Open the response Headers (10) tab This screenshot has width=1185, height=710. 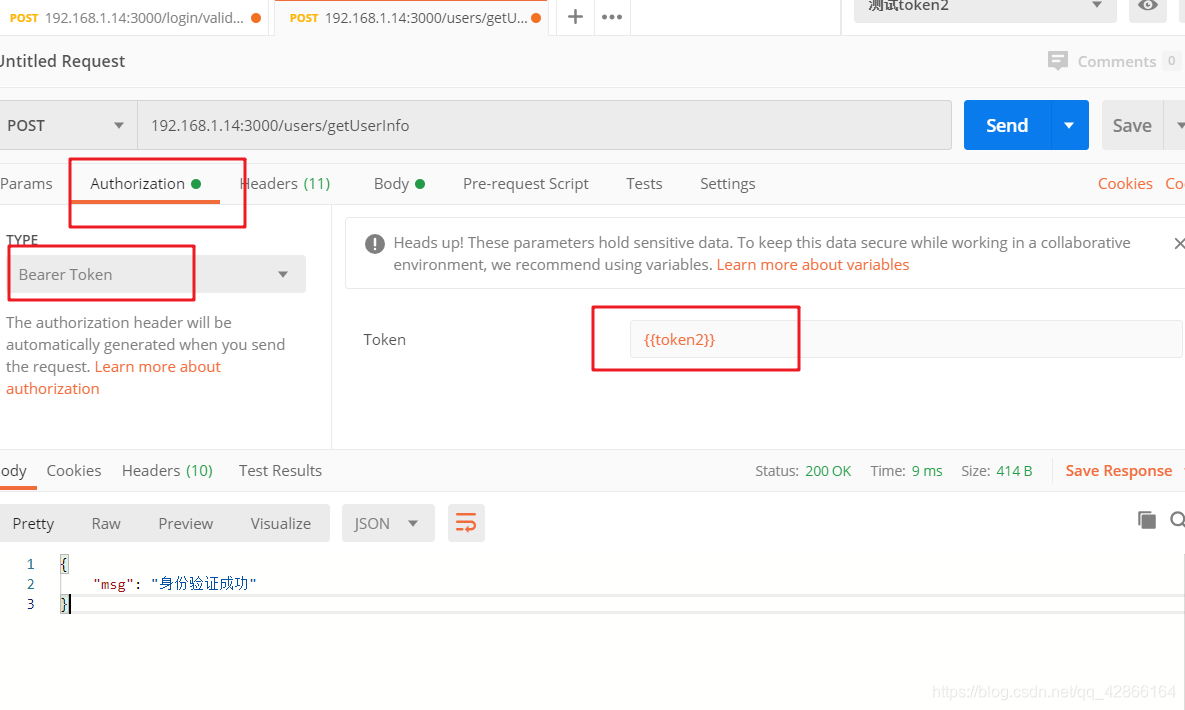point(167,470)
